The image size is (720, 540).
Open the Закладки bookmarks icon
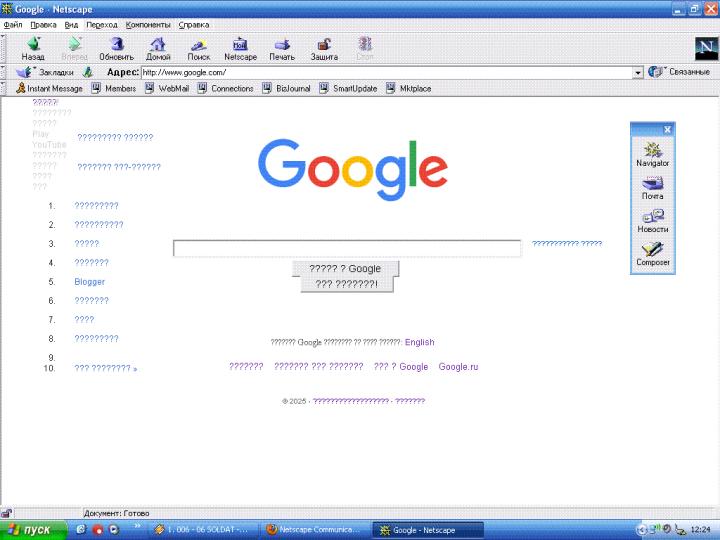[24, 72]
